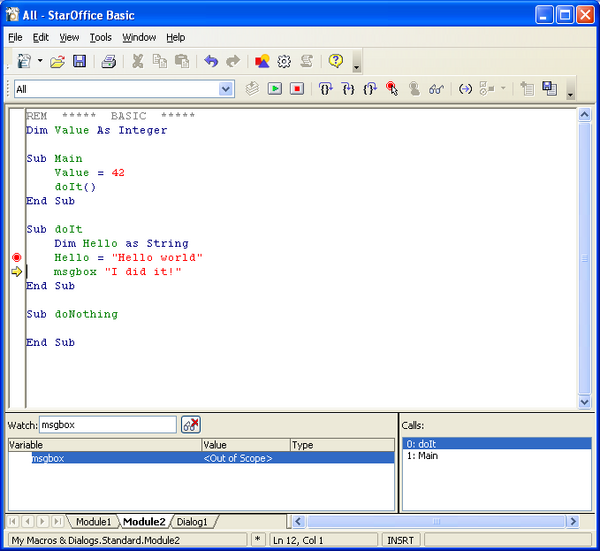600x551 pixels.
Task: Switch to the Module1 tab
Action: [93, 522]
